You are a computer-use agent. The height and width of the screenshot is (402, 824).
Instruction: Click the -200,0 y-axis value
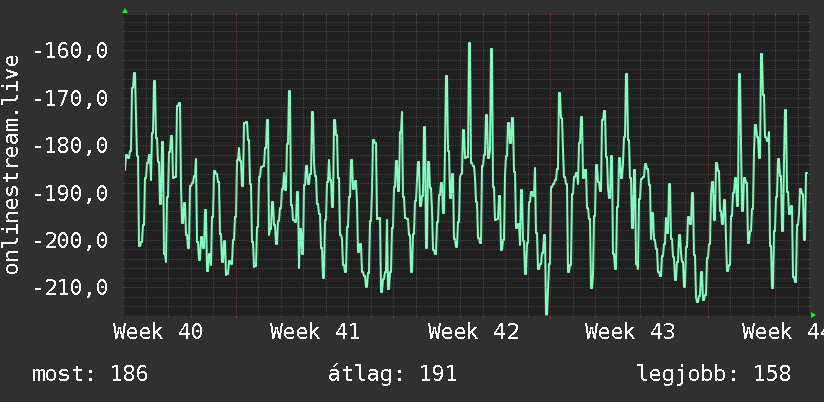tap(70, 241)
